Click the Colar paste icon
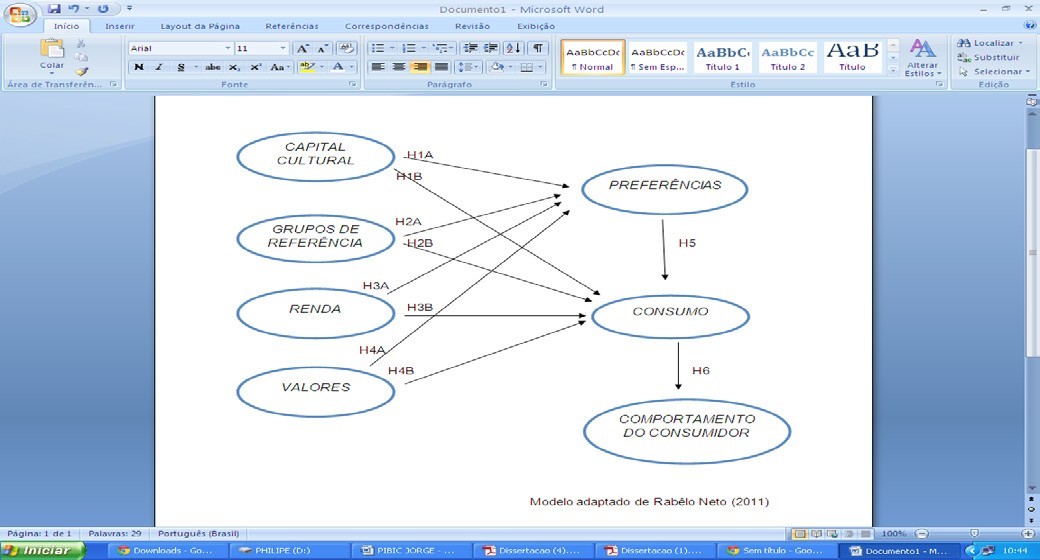1040x560 pixels. (x=52, y=50)
